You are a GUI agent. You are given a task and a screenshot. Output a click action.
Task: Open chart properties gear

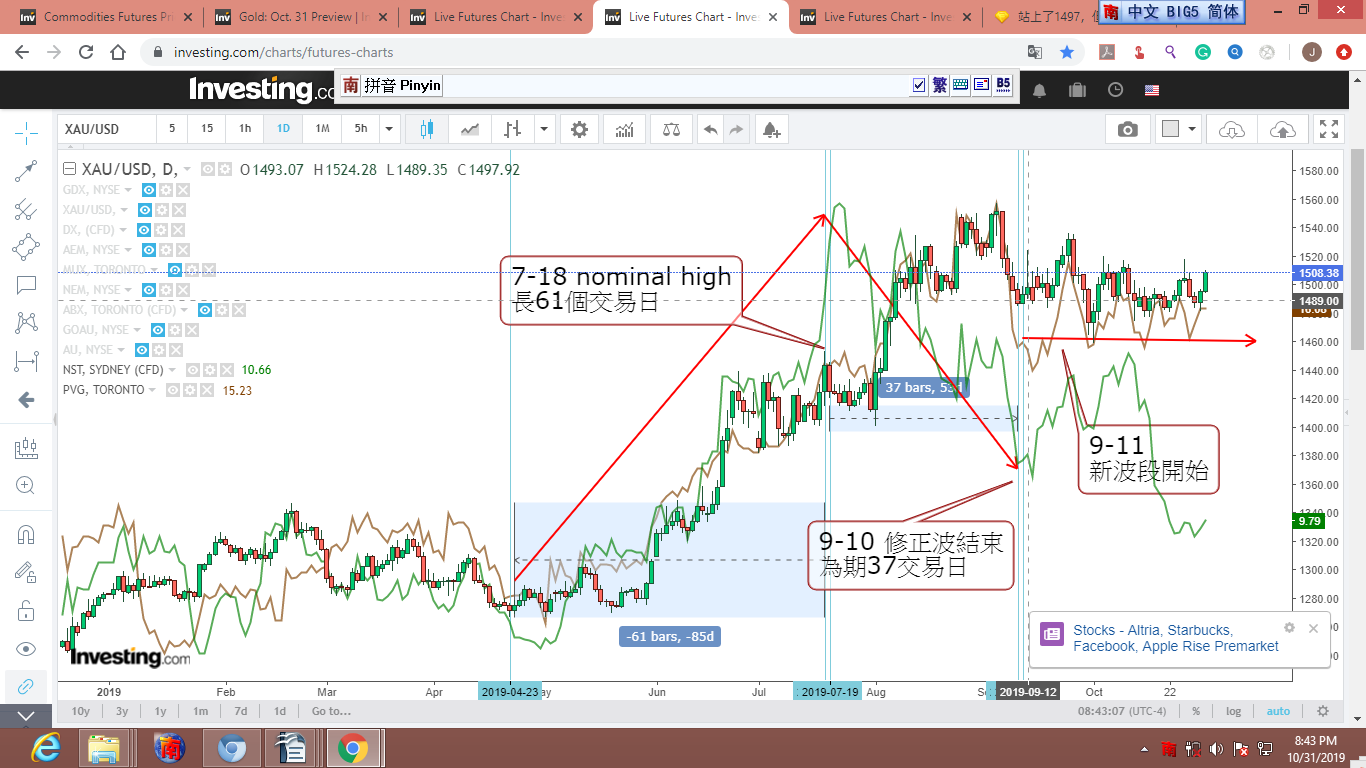(x=580, y=129)
